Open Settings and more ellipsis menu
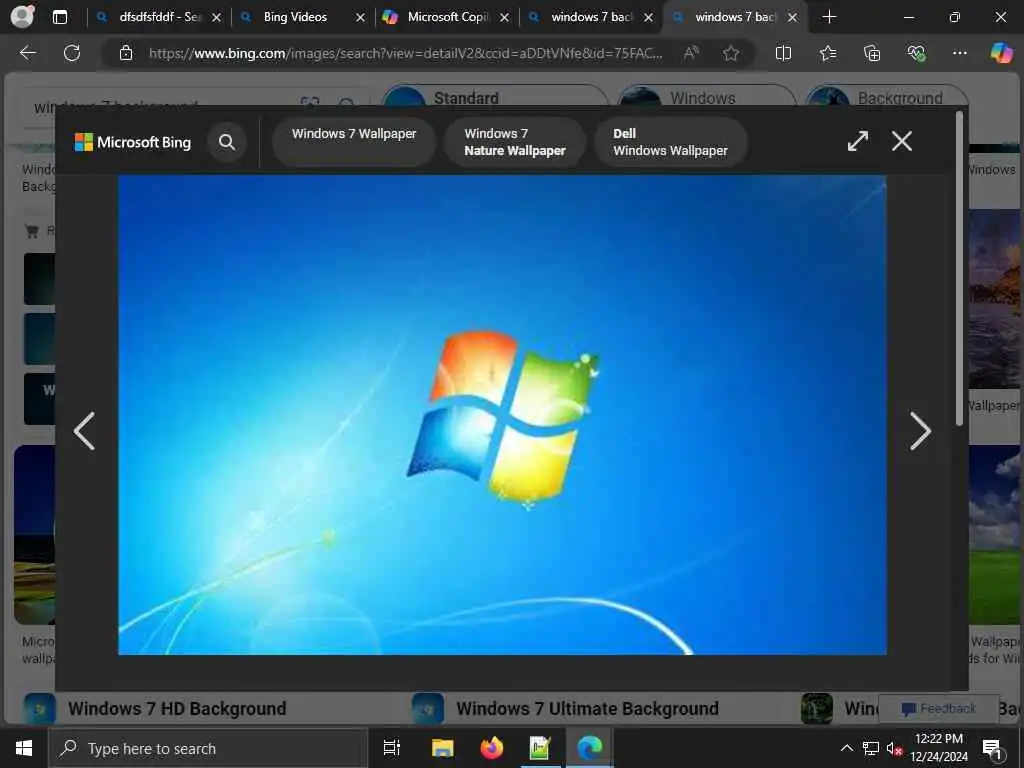This screenshot has height=768, width=1024. [x=959, y=53]
